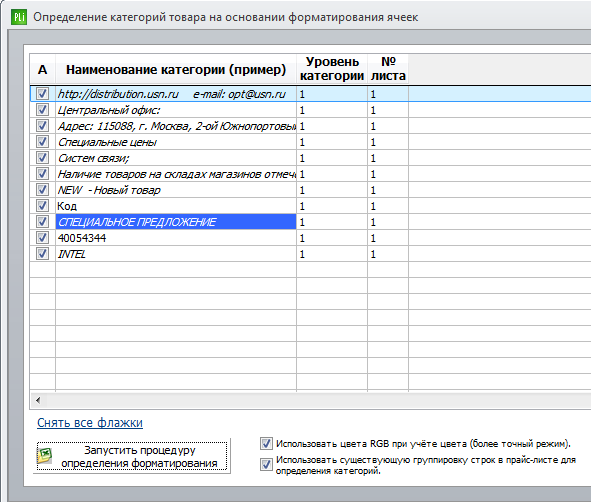
Task: Uncheck the http://distribution.usn.ru row checkbox
Action: [42, 93]
